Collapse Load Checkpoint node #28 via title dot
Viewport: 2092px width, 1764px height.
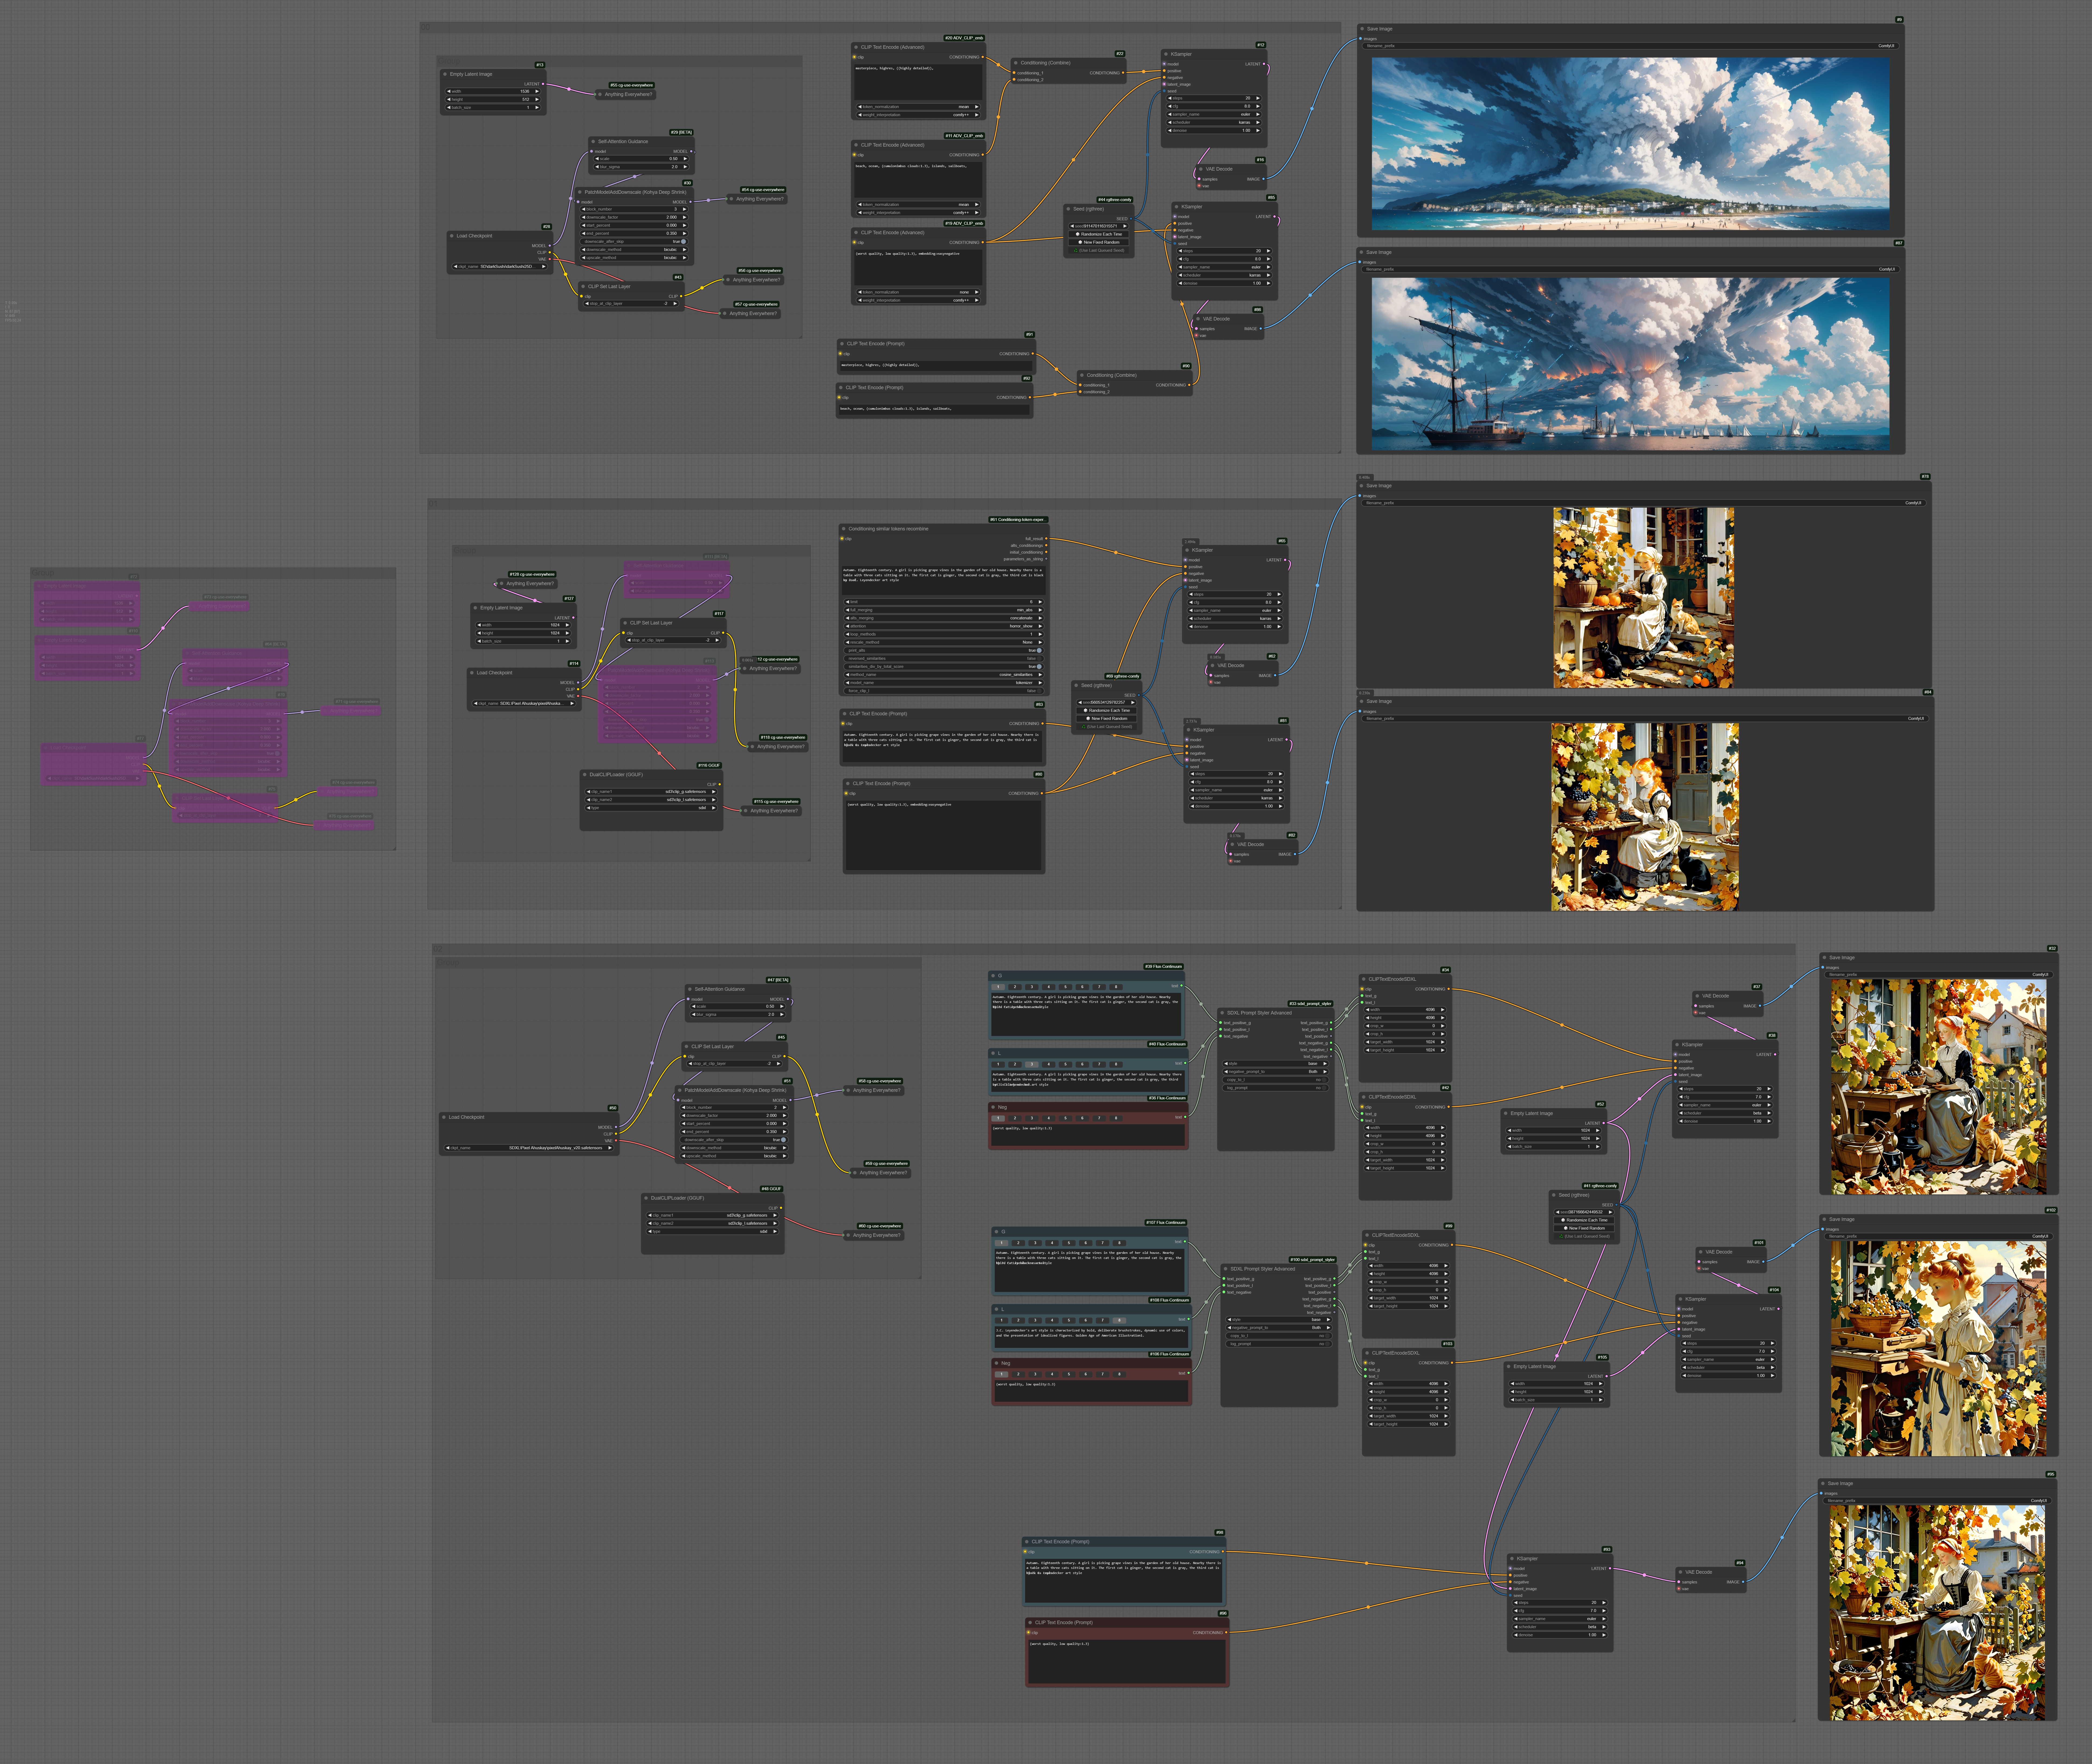452,236
